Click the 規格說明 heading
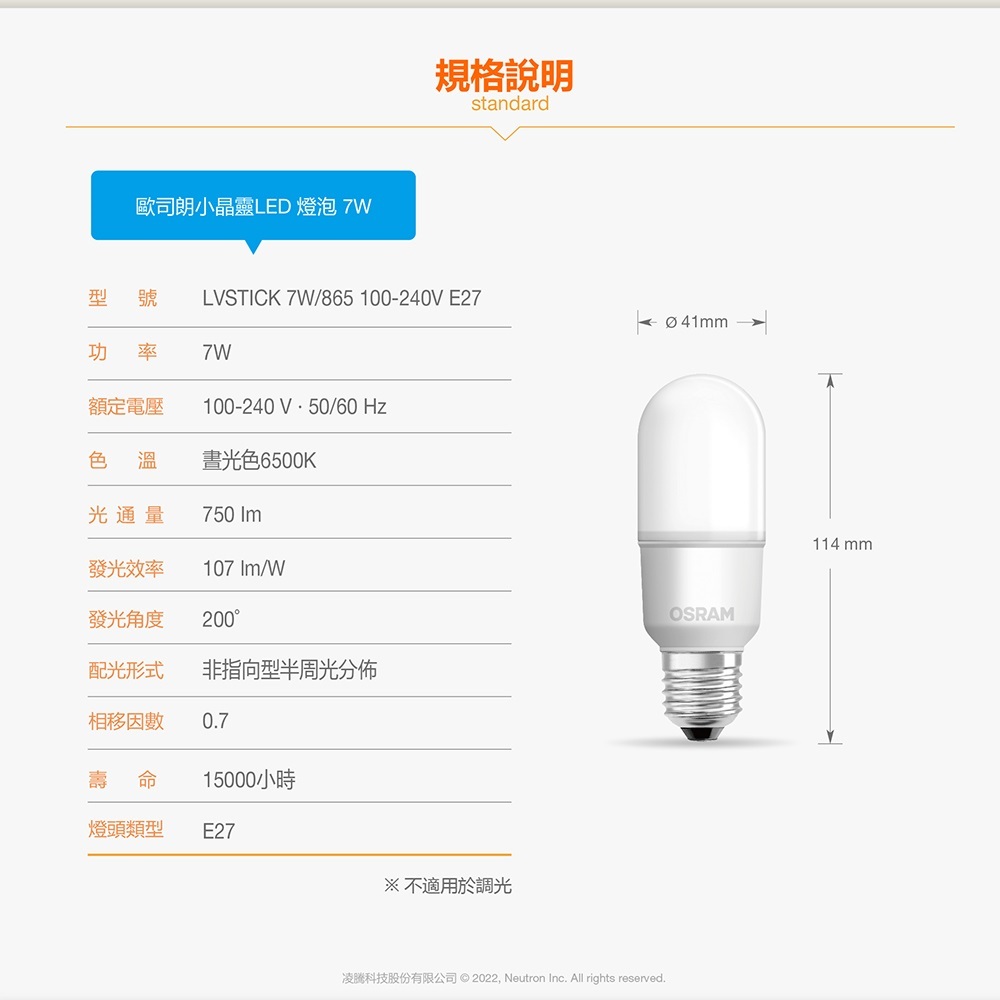Image resolution: width=1000 pixels, height=1000 pixels. (x=504, y=75)
